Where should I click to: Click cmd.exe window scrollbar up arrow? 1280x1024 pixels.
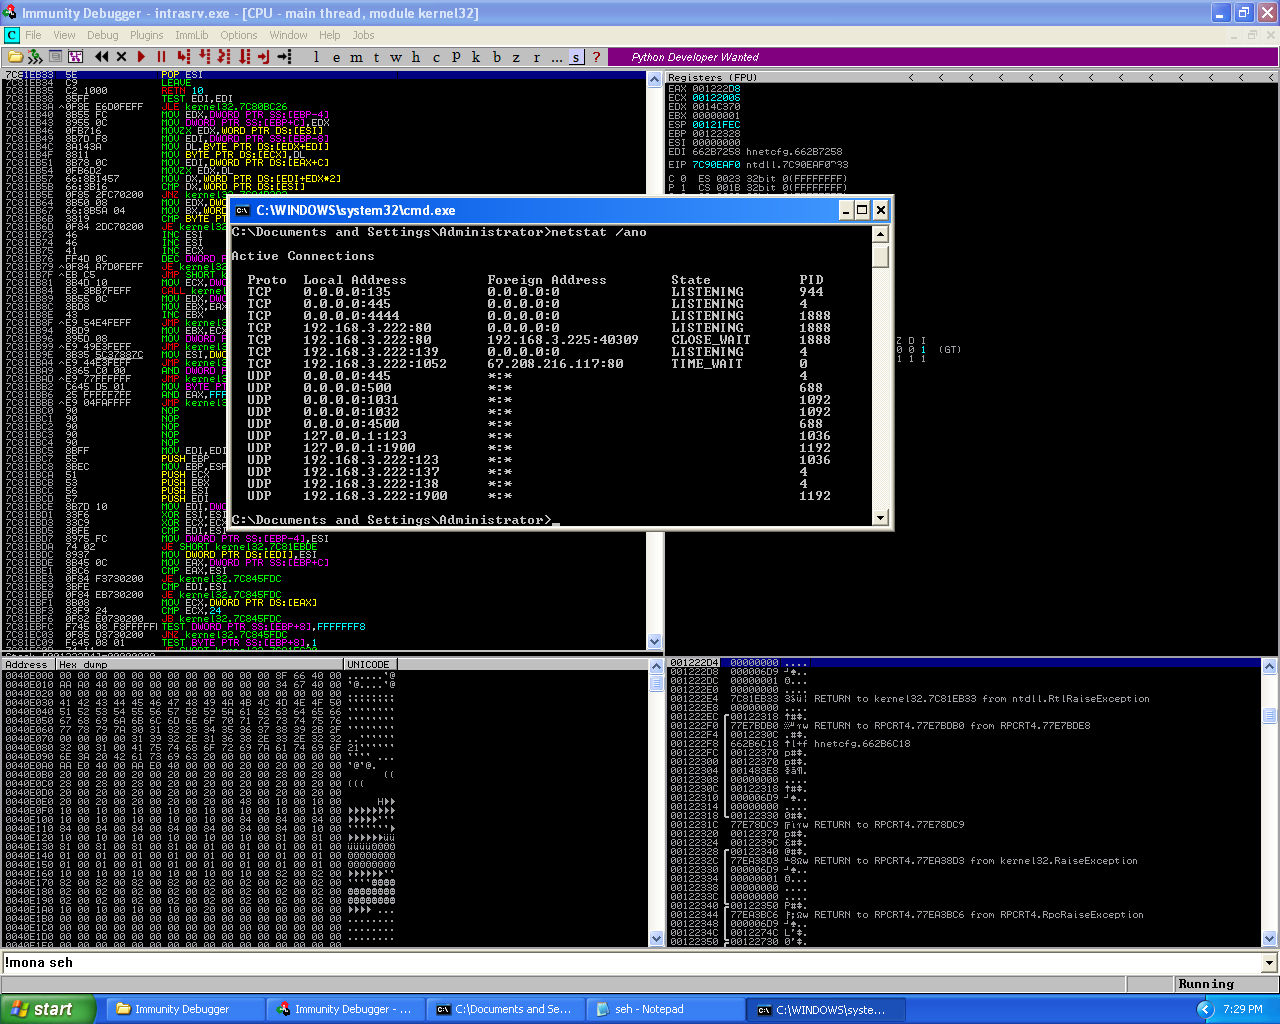point(880,234)
